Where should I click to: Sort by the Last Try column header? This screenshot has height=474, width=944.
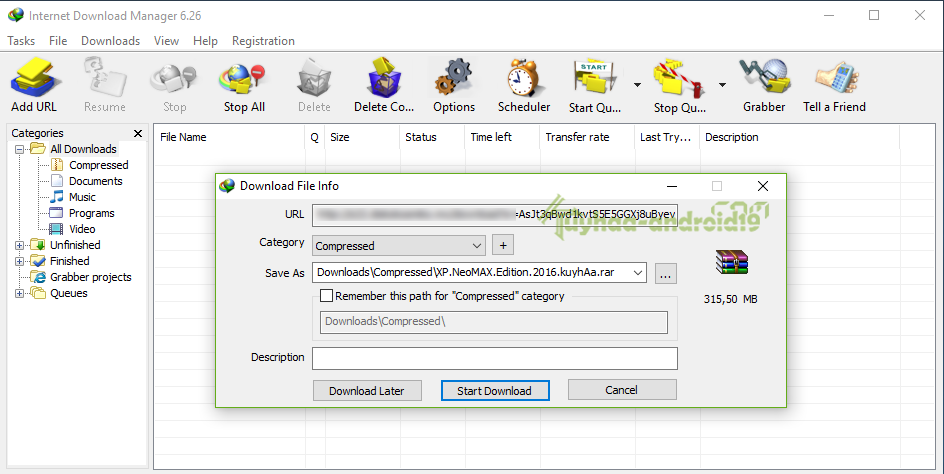[x=667, y=137]
